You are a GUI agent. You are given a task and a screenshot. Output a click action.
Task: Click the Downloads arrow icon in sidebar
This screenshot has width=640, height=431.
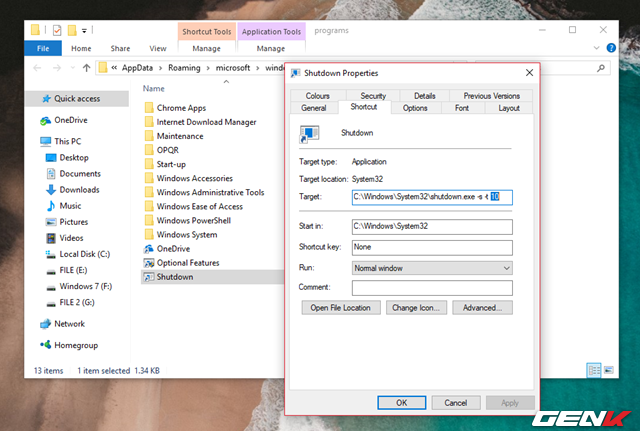[x=51, y=190]
